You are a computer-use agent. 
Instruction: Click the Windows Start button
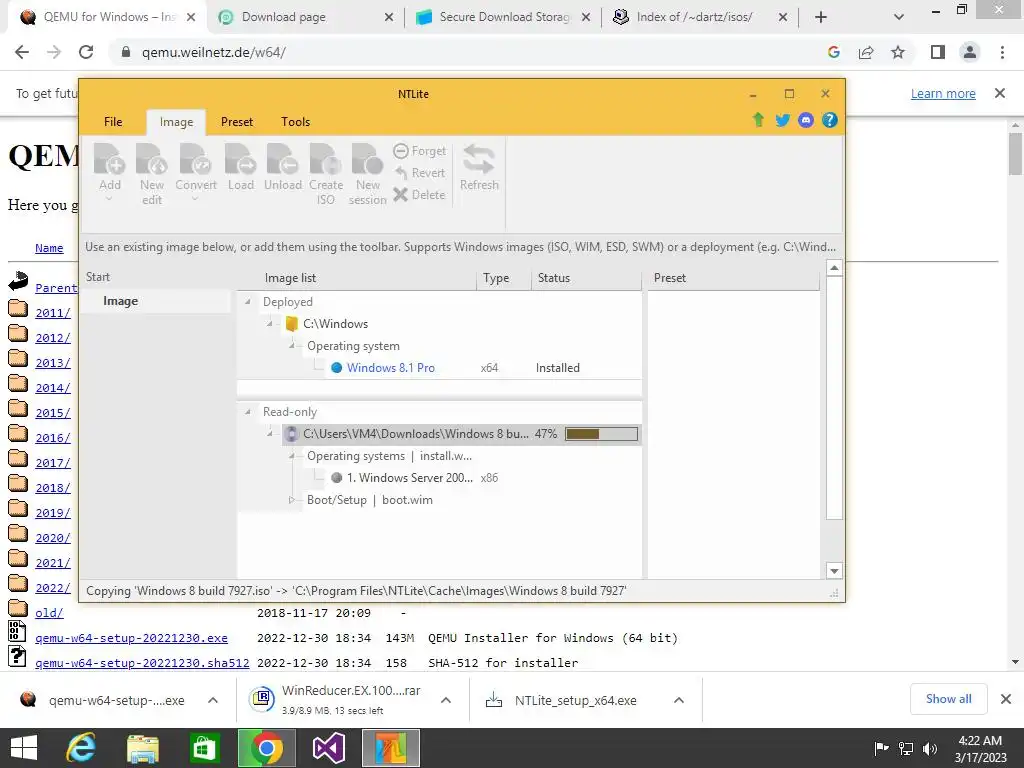point(24,748)
